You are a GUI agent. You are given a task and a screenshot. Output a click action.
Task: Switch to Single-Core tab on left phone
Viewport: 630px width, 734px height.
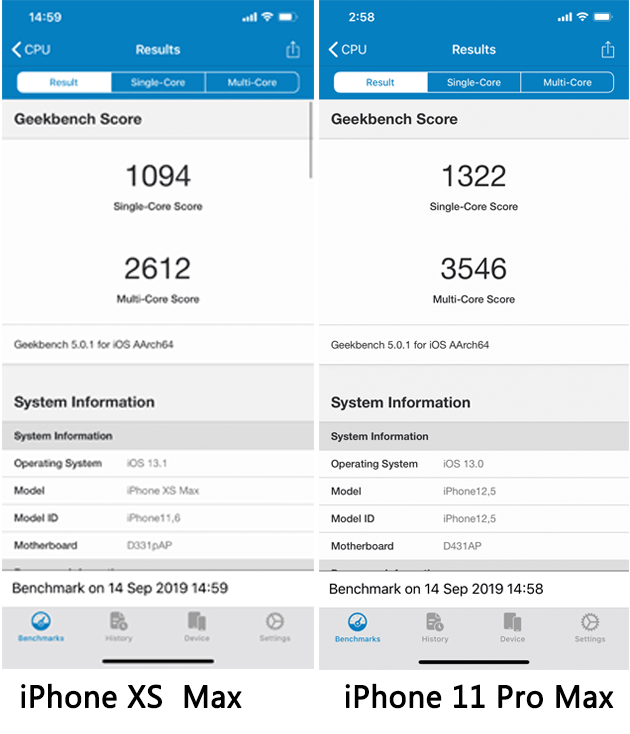click(158, 82)
